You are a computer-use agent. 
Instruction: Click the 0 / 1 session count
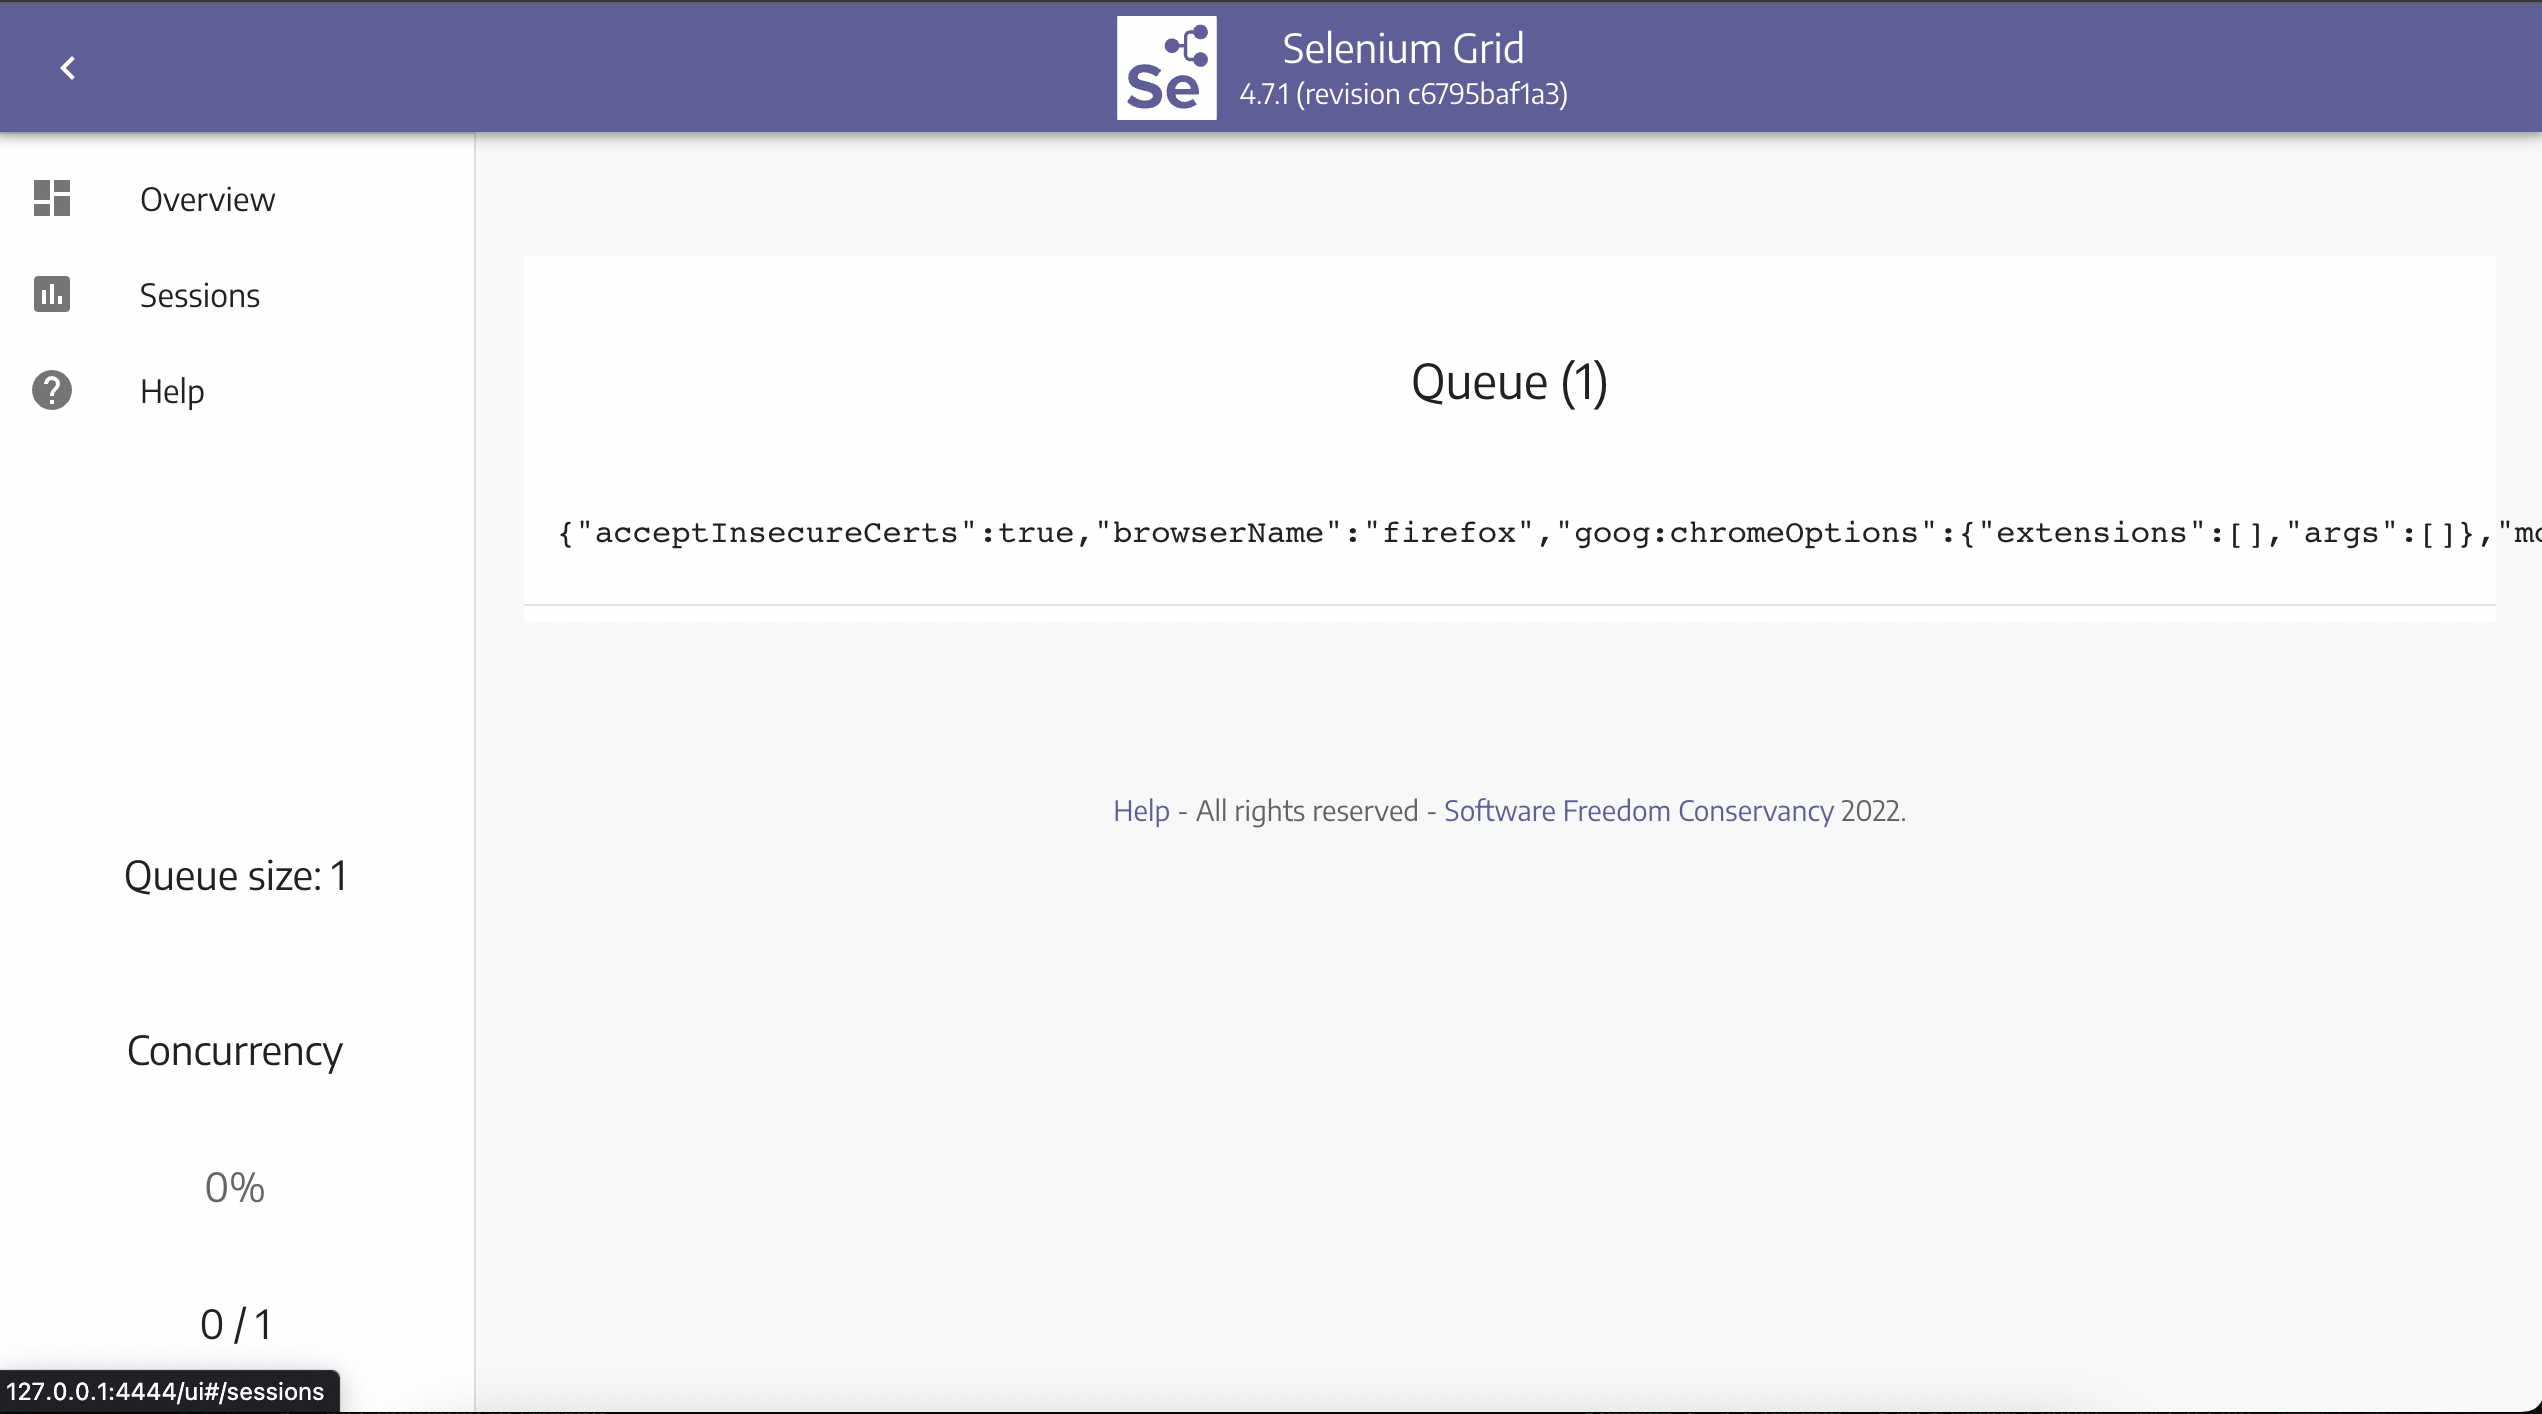pyautogui.click(x=235, y=1325)
